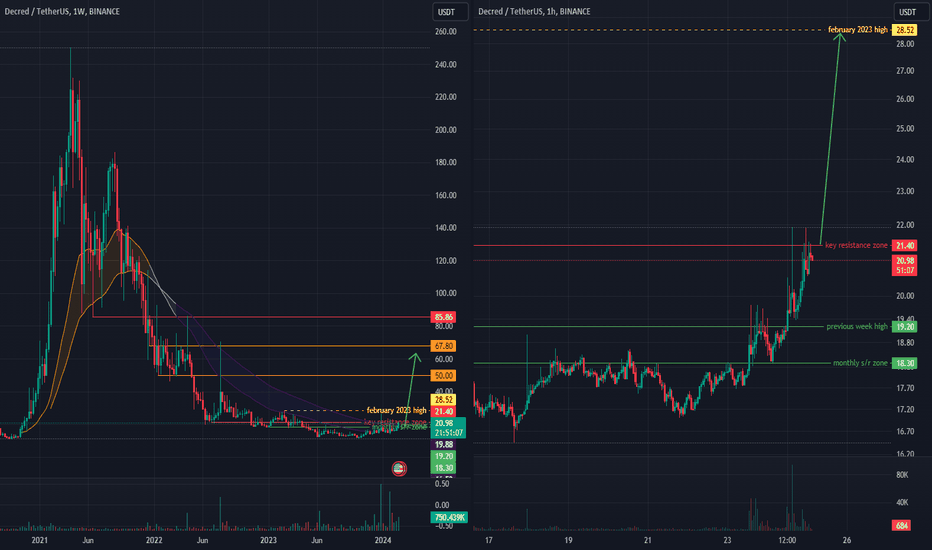Click the green 19.20 label on hourly chart
Image resolution: width=932 pixels, height=550 pixels.
[x=905, y=326]
